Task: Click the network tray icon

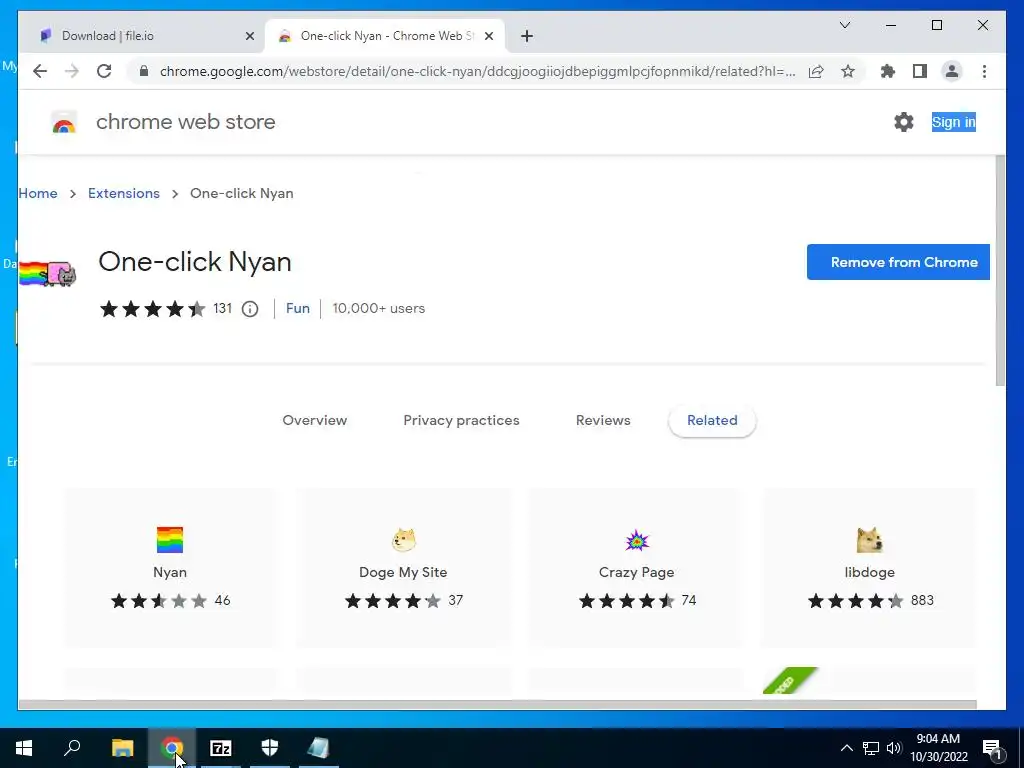Action: point(871,748)
